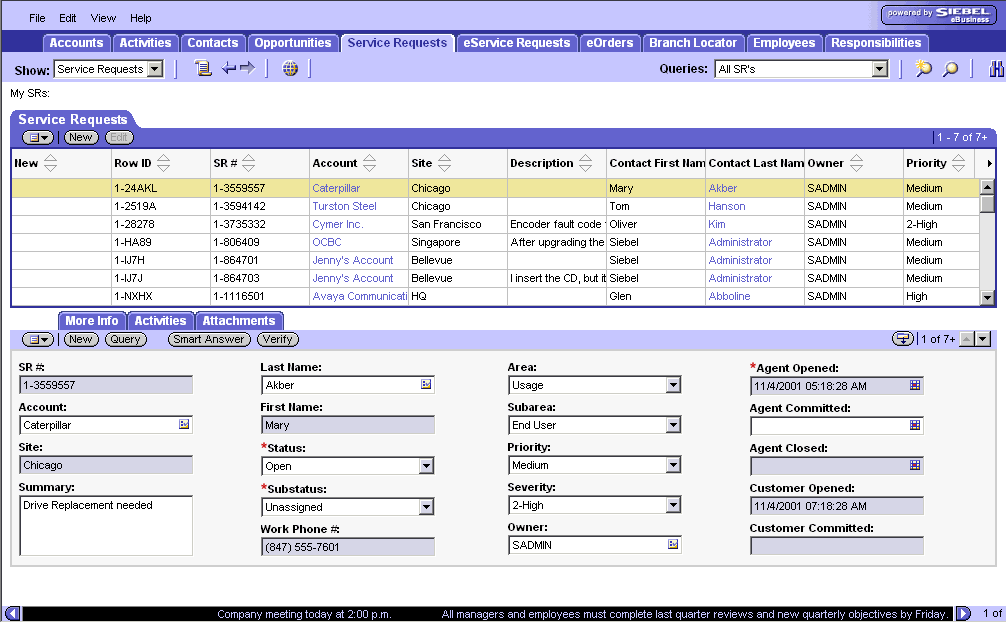Switch to the Accounts tab
The image size is (1006, 623).
pyautogui.click(x=76, y=43)
